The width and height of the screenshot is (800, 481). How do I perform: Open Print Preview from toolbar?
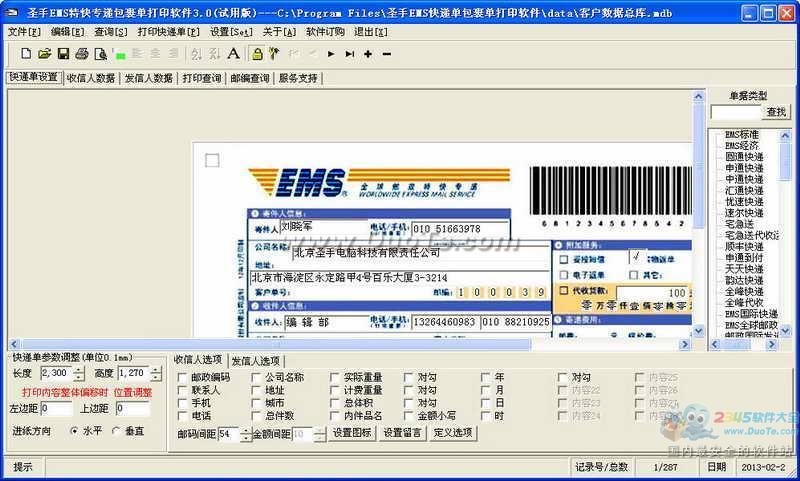pos(101,54)
